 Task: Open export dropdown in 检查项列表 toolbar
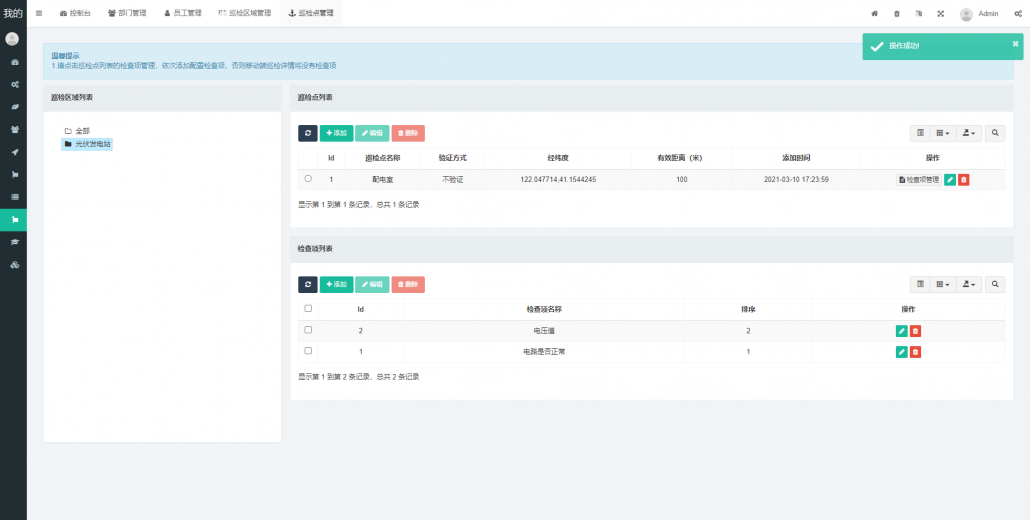coord(969,284)
